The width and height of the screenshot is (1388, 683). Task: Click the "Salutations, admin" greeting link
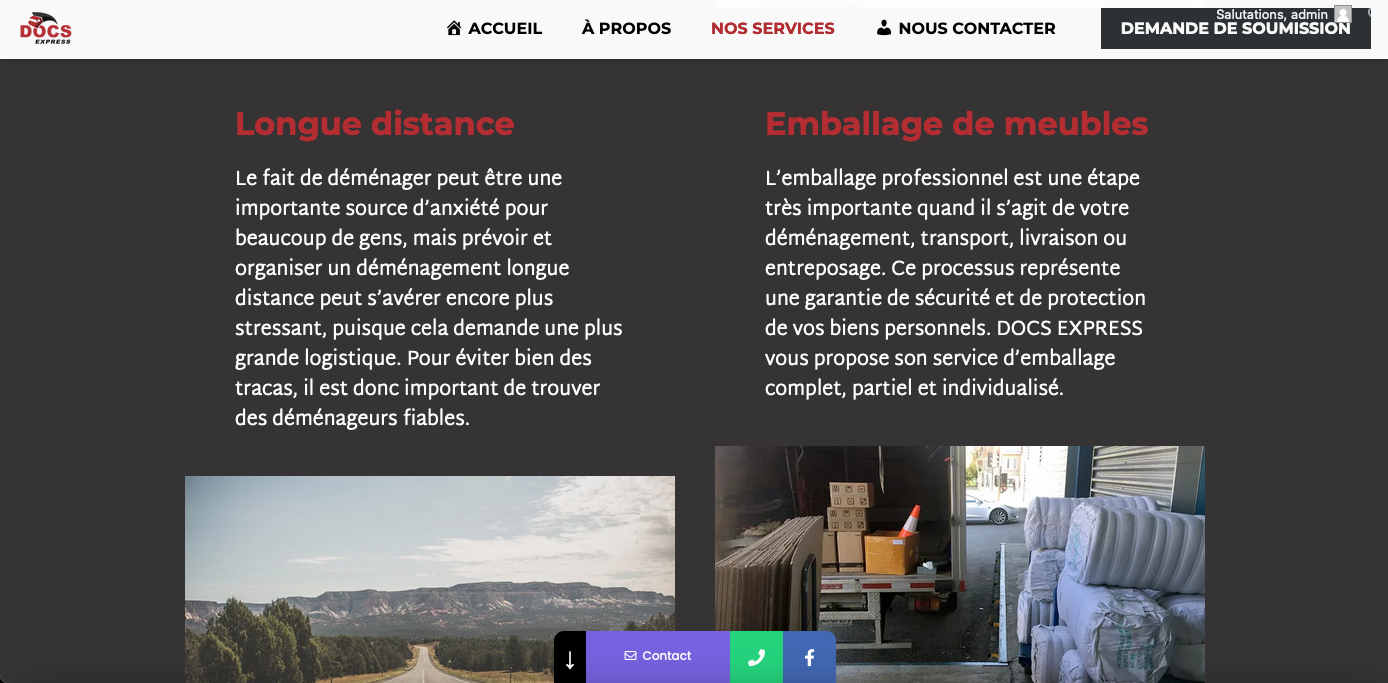[1272, 14]
